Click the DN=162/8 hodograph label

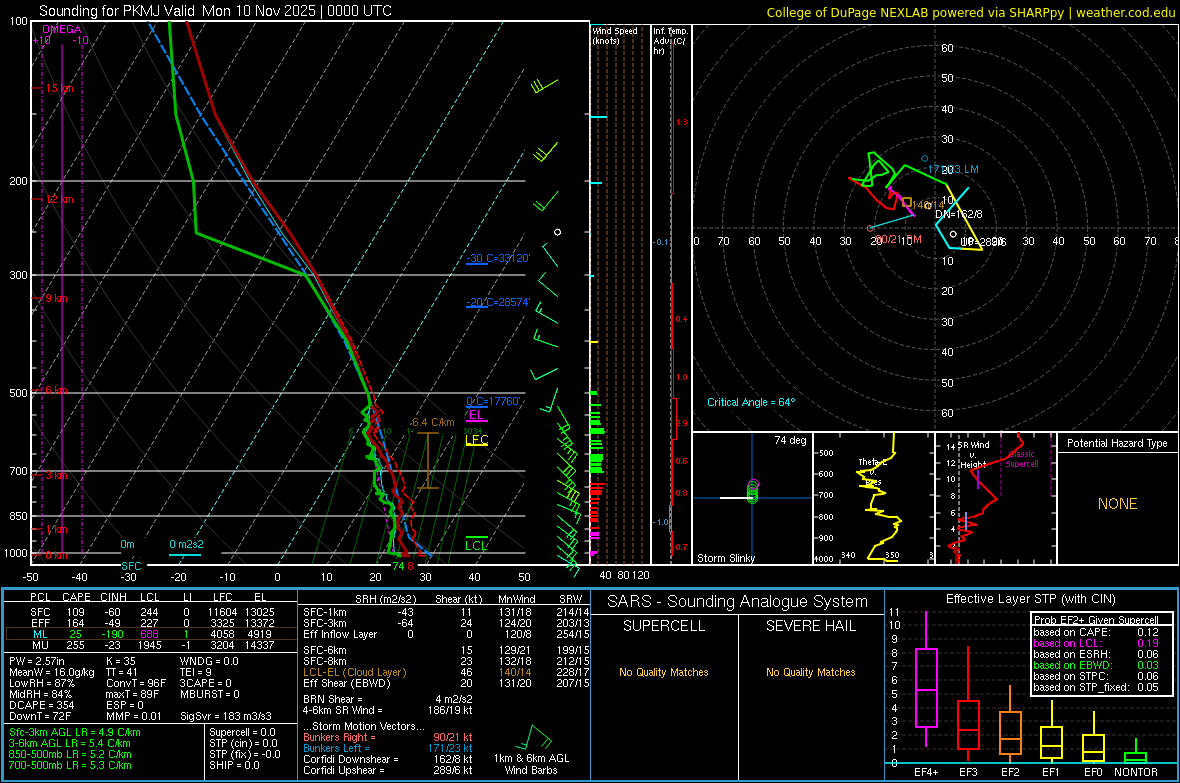pos(959,215)
